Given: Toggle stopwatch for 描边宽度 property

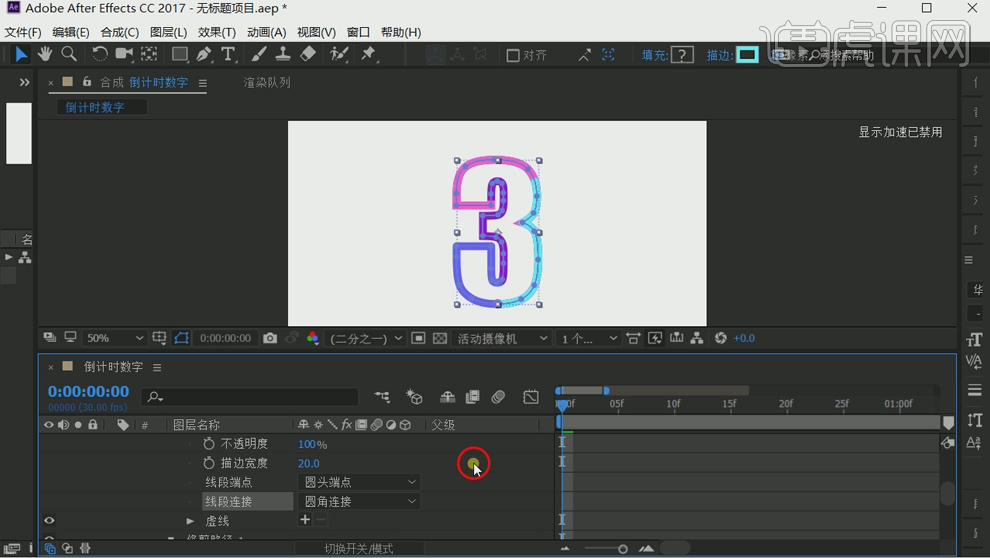Looking at the screenshot, I should pos(209,463).
